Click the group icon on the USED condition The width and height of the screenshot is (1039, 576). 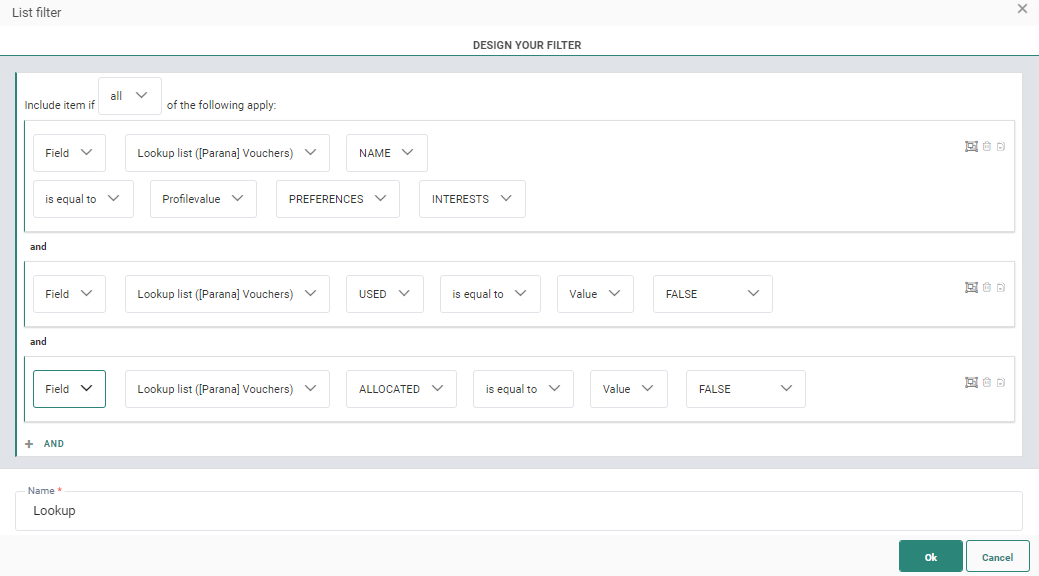[x=970, y=287]
